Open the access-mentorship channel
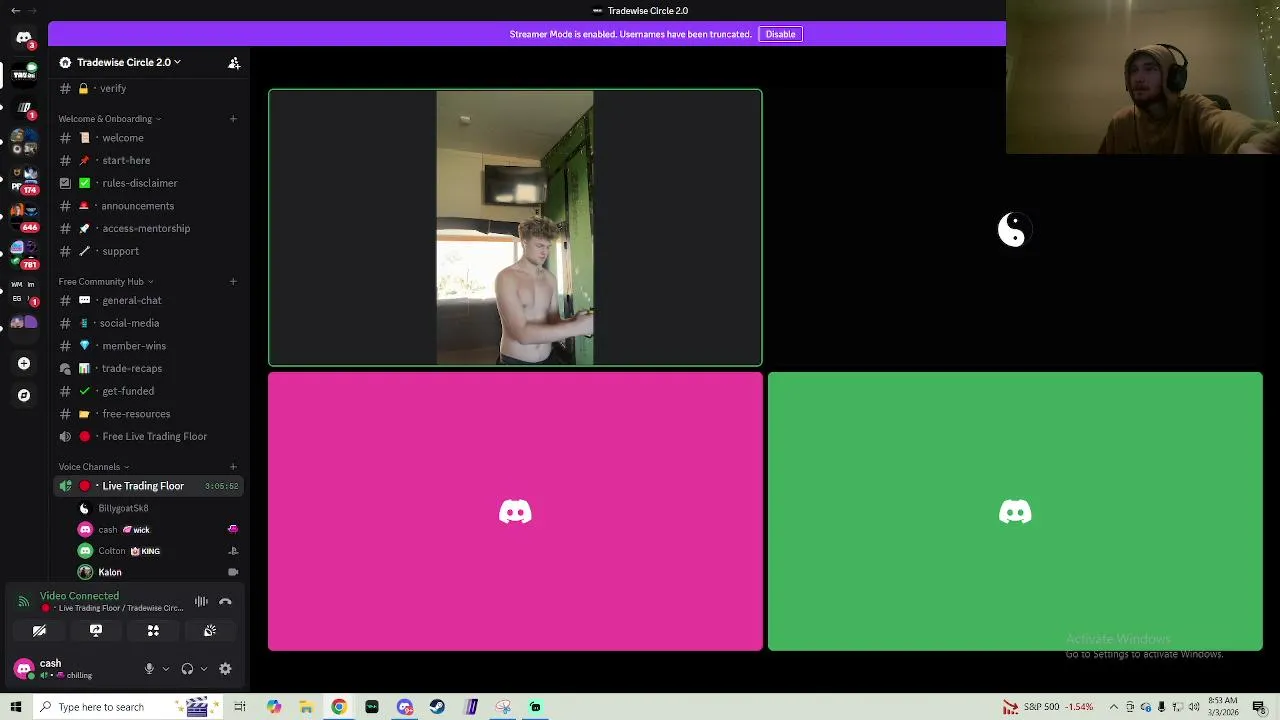1280x720 pixels. coord(148,228)
